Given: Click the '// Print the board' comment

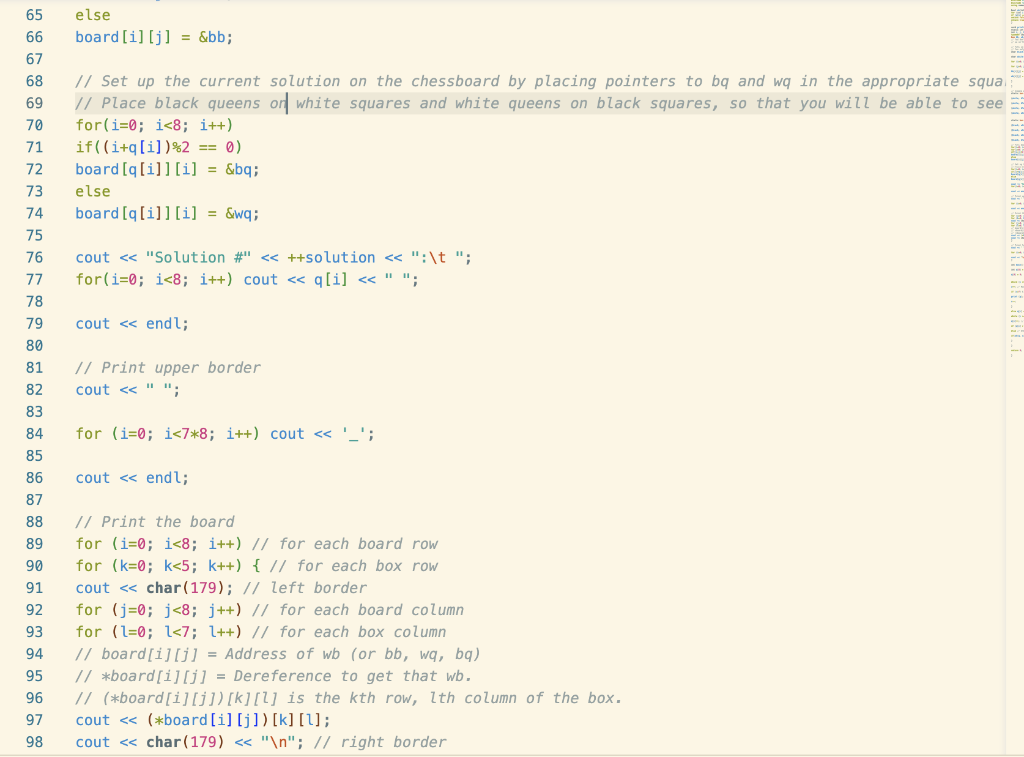Looking at the screenshot, I should (x=155, y=522).
